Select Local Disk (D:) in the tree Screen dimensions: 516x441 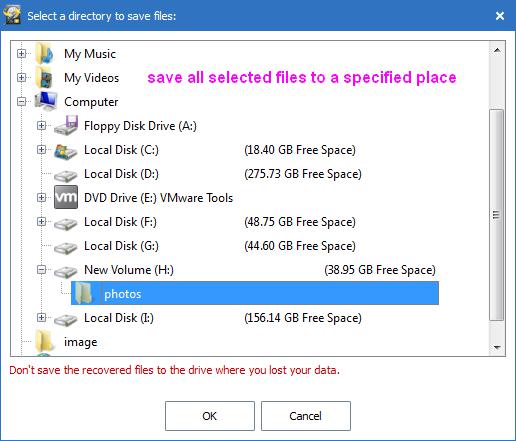(x=121, y=174)
